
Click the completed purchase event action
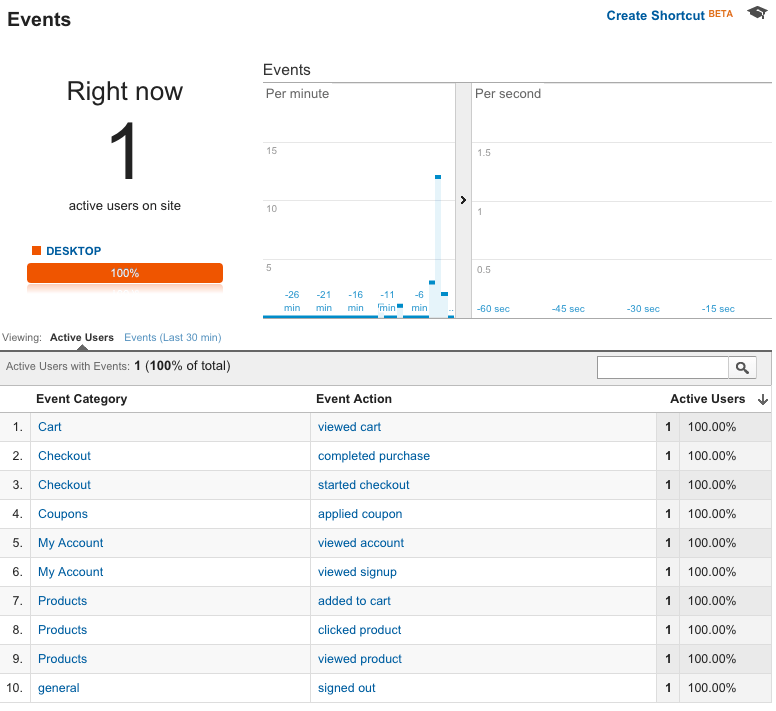click(374, 456)
